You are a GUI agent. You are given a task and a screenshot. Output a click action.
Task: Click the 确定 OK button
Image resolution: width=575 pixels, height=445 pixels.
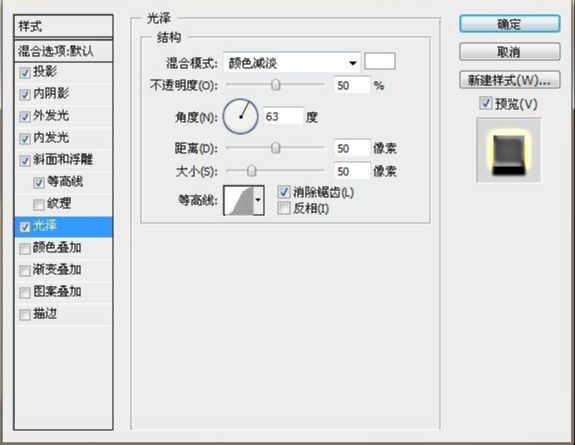[510, 24]
